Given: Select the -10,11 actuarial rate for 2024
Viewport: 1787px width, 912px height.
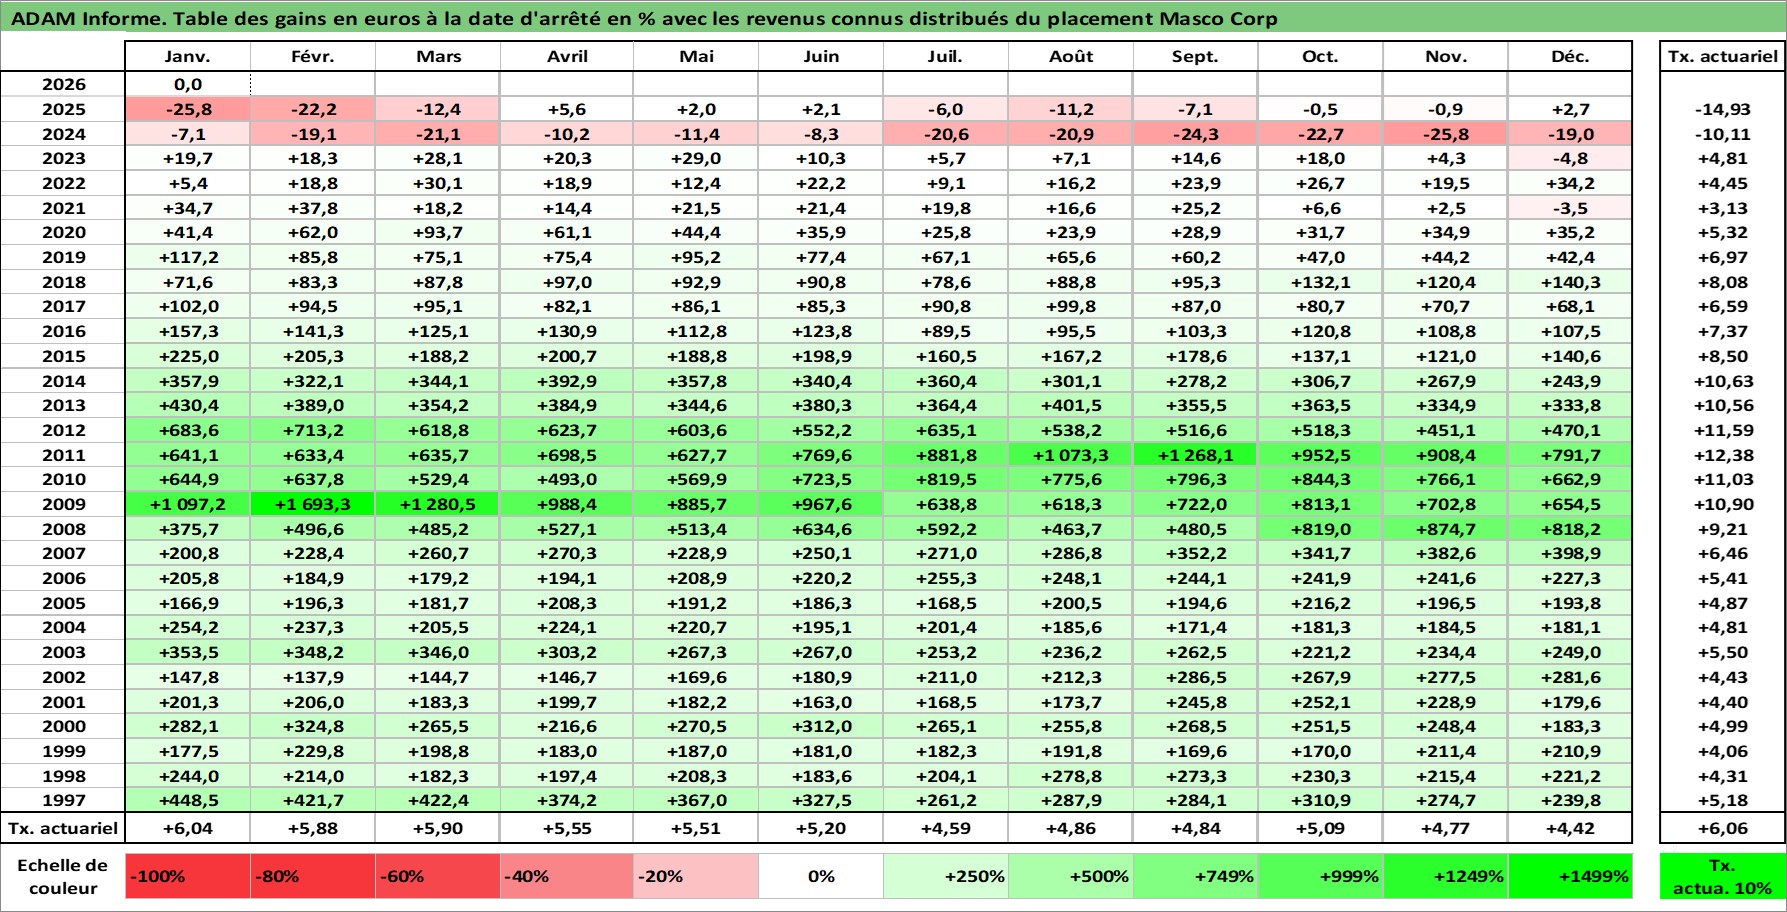Looking at the screenshot, I should [1722, 134].
